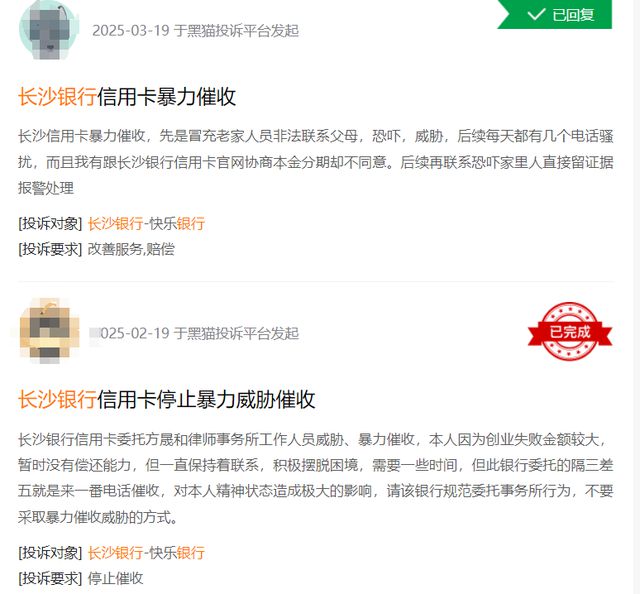Click the green 已回复 status badge

[x=555, y=15]
